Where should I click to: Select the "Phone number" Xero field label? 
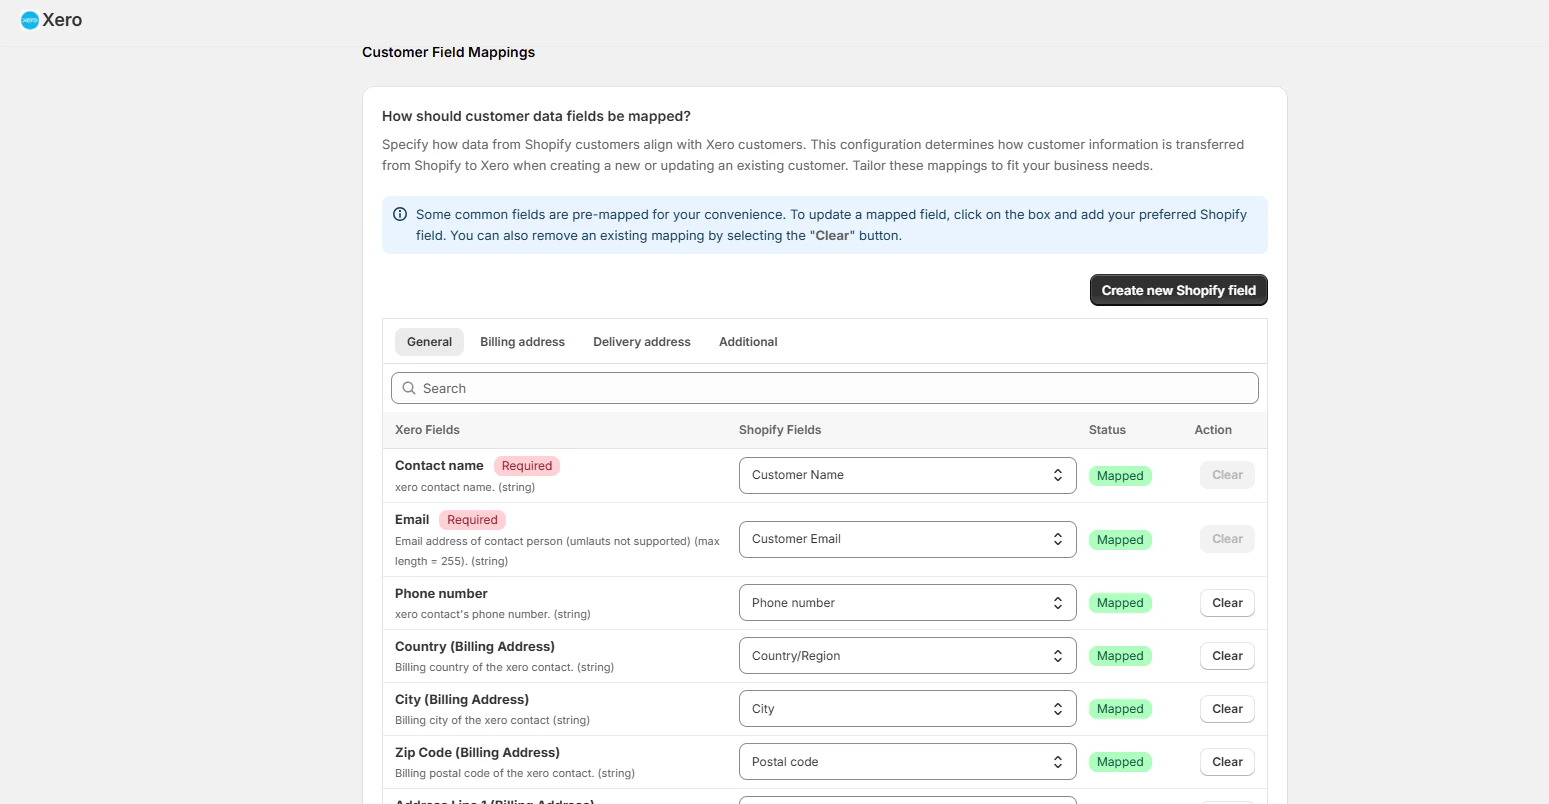441,594
